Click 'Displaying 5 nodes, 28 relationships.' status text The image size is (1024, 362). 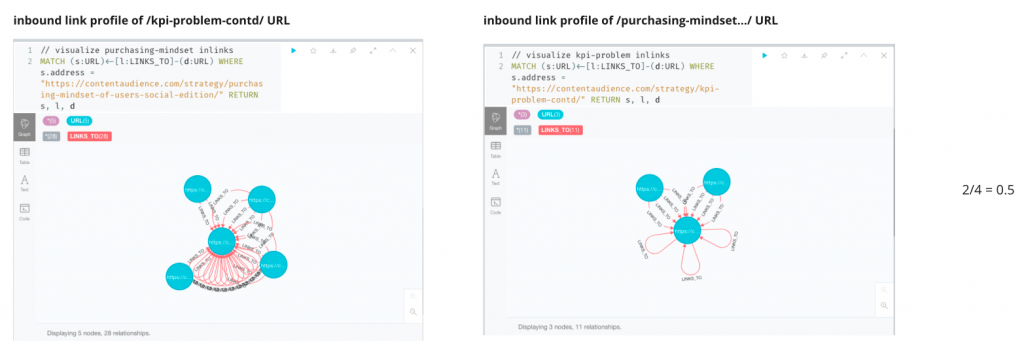coord(99,333)
